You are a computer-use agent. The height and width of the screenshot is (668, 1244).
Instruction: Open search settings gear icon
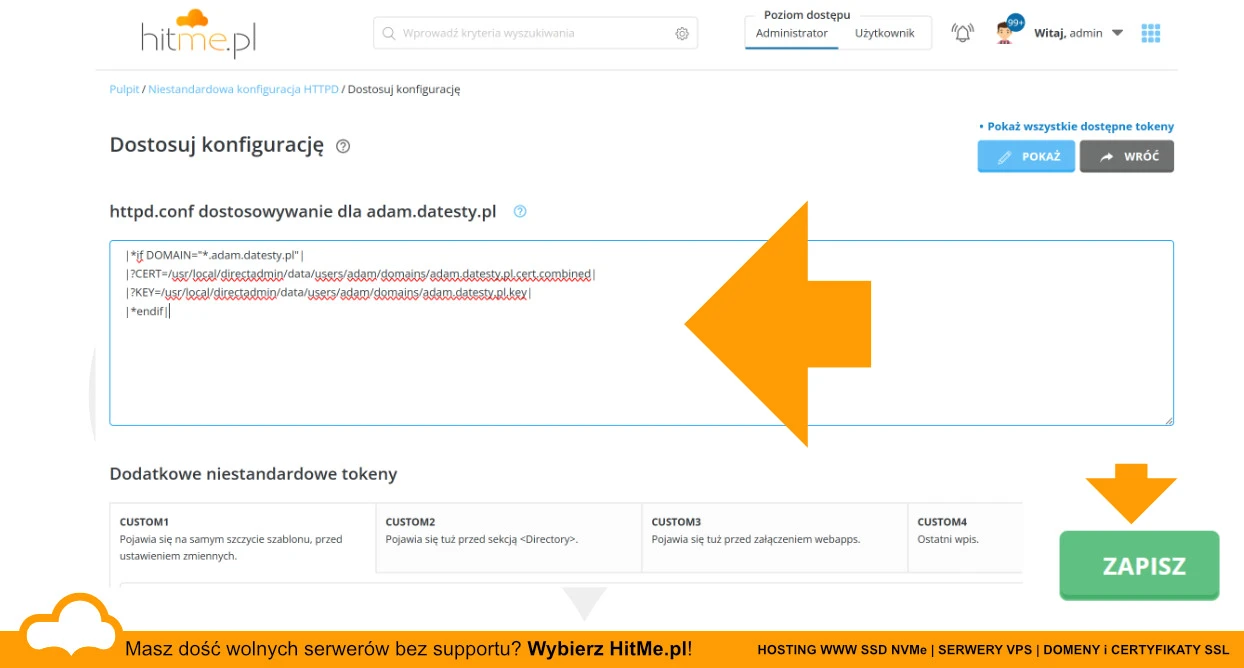[x=682, y=33]
